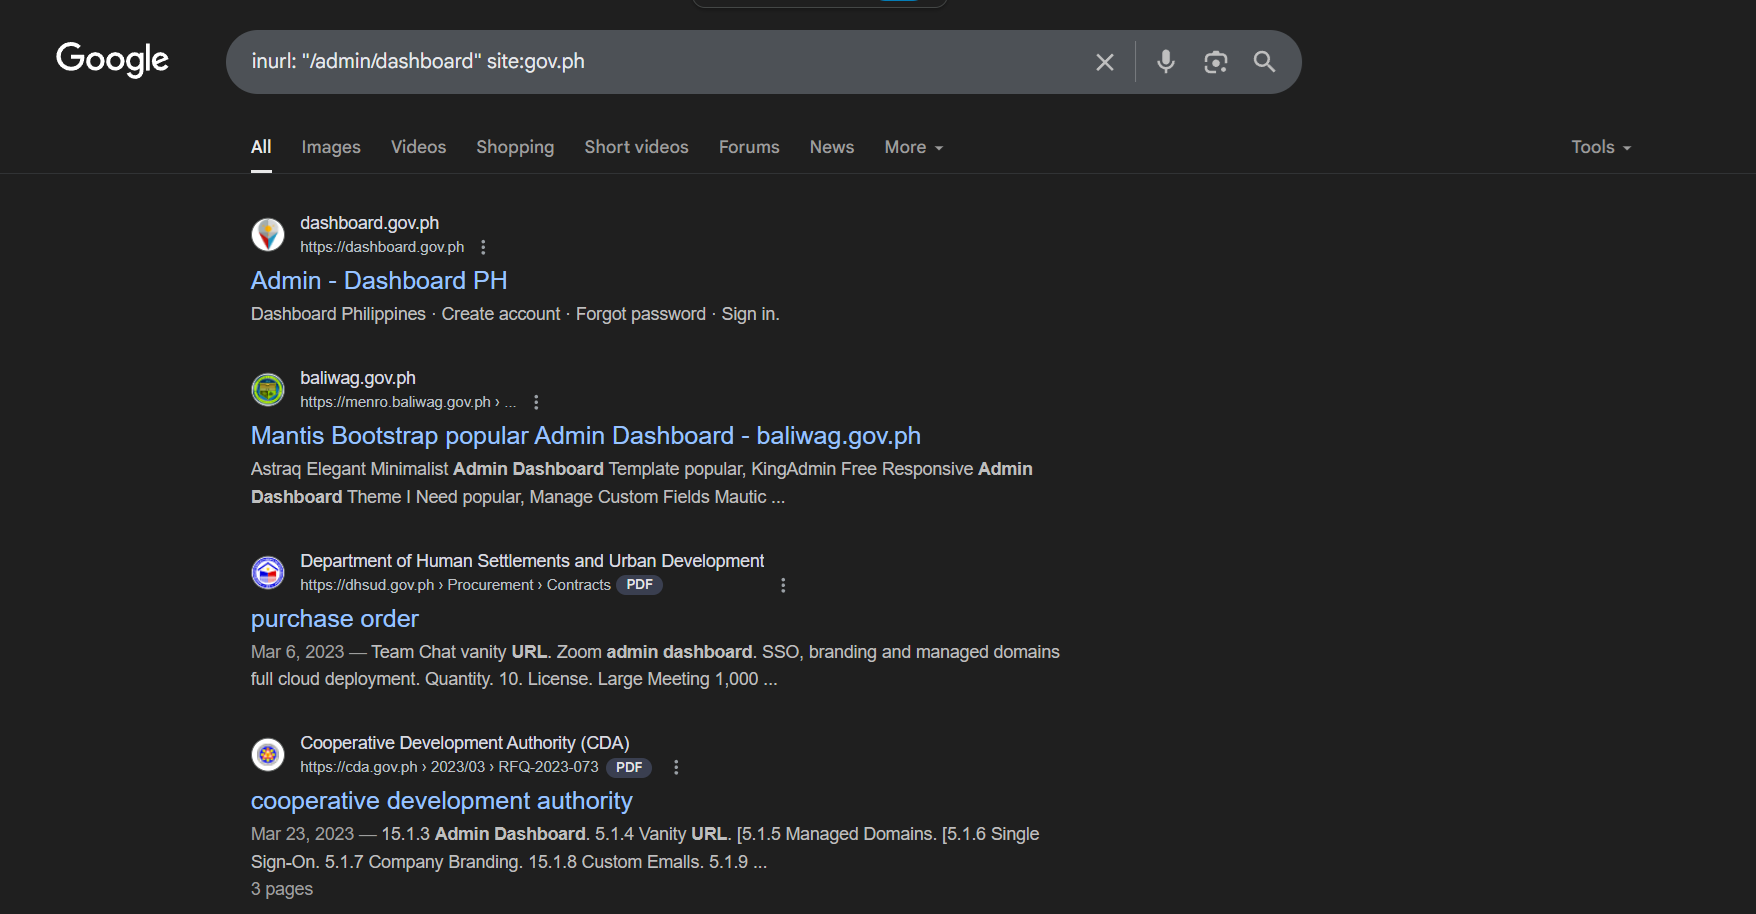
Task: Click menro.baliwag.gov.ph URL breadcrumb
Action: 408,402
